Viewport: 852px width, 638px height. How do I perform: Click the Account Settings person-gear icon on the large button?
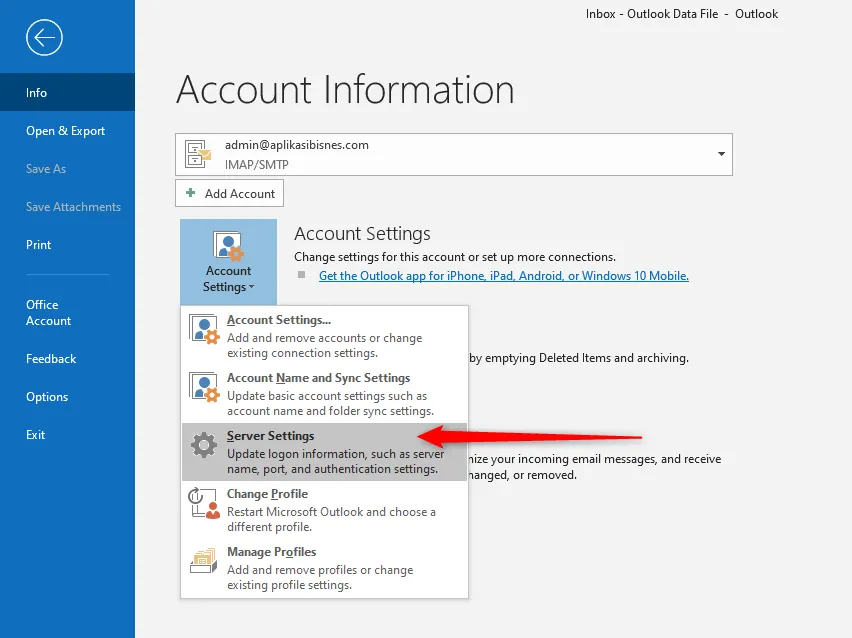(x=228, y=246)
